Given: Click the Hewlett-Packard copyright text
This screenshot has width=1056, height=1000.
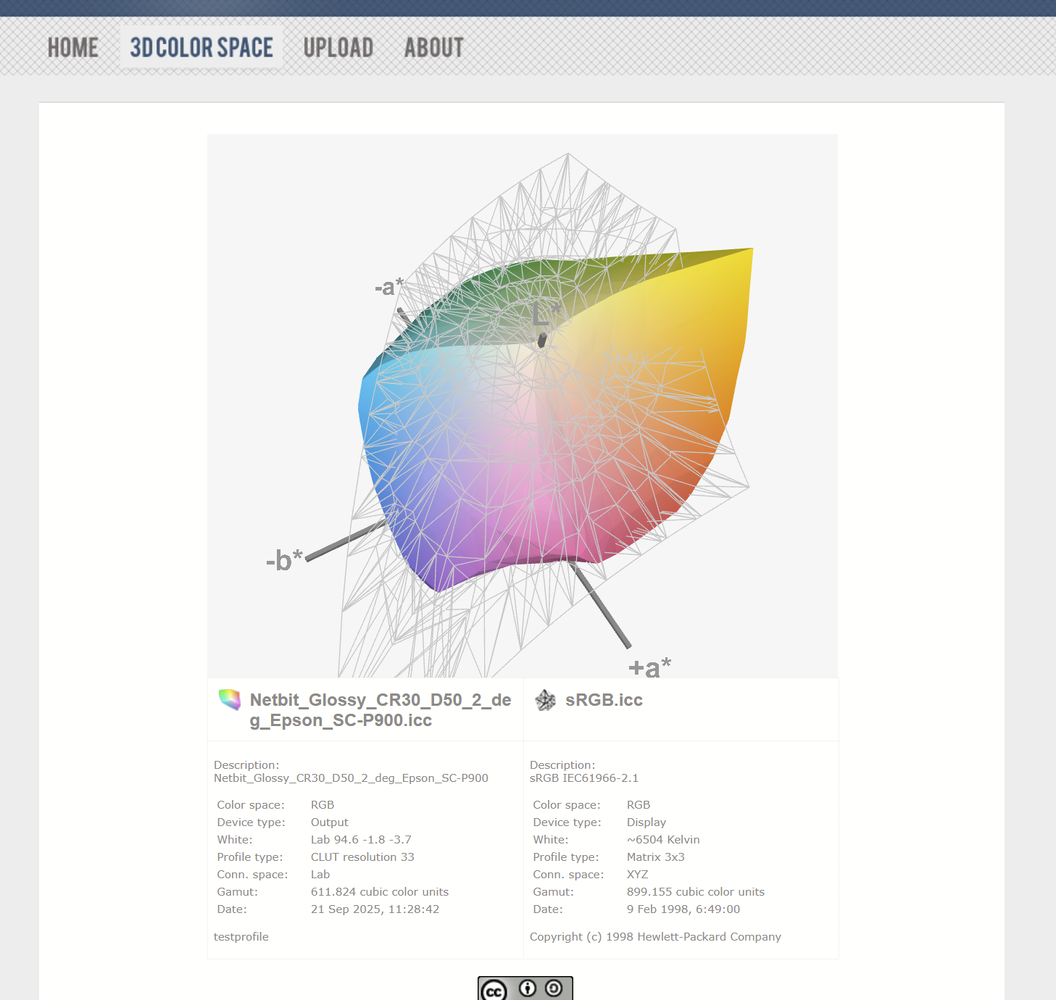Looking at the screenshot, I should coord(655,937).
